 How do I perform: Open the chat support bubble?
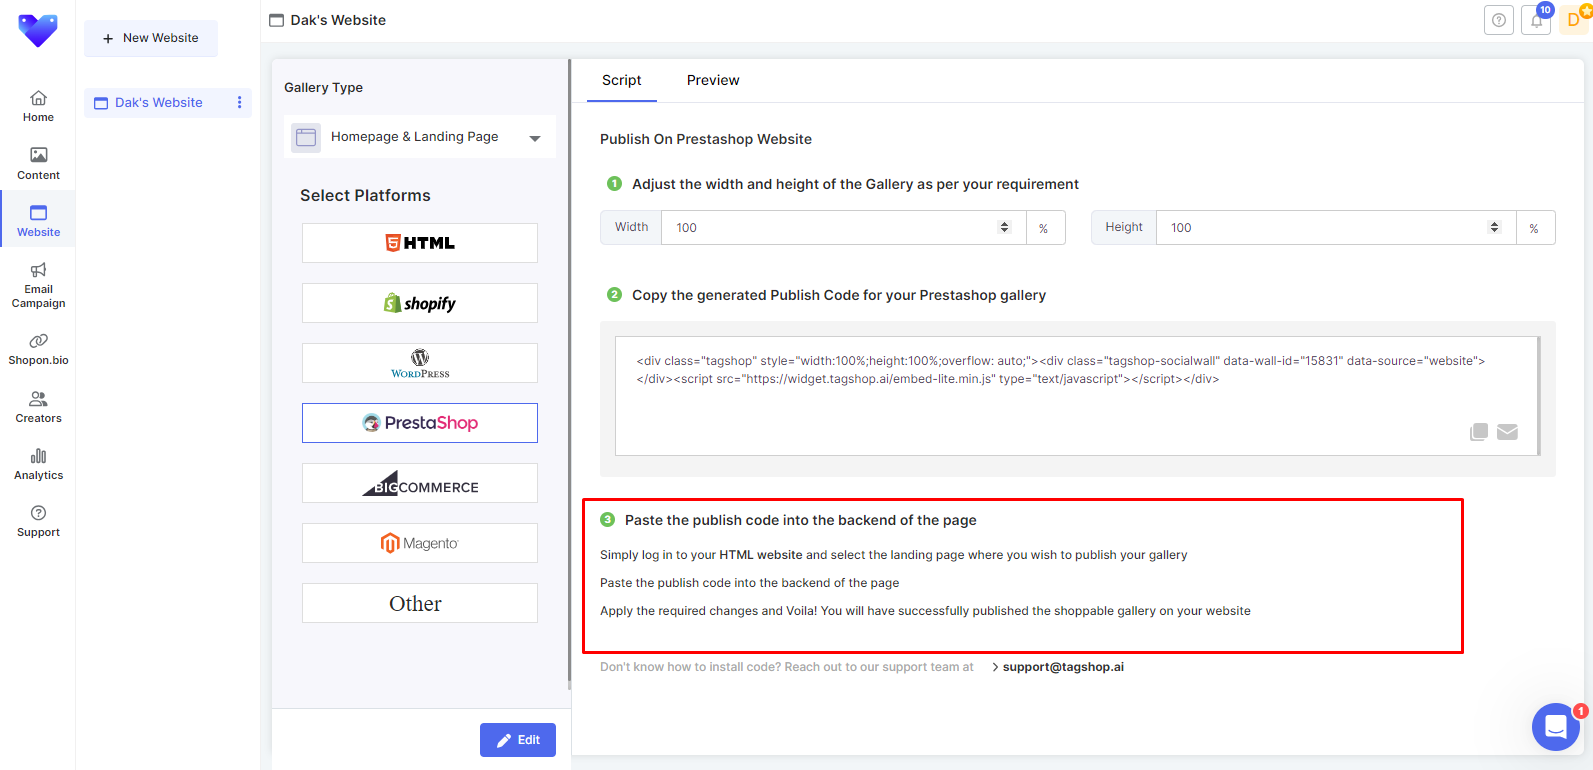click(x=1556, y=727)
